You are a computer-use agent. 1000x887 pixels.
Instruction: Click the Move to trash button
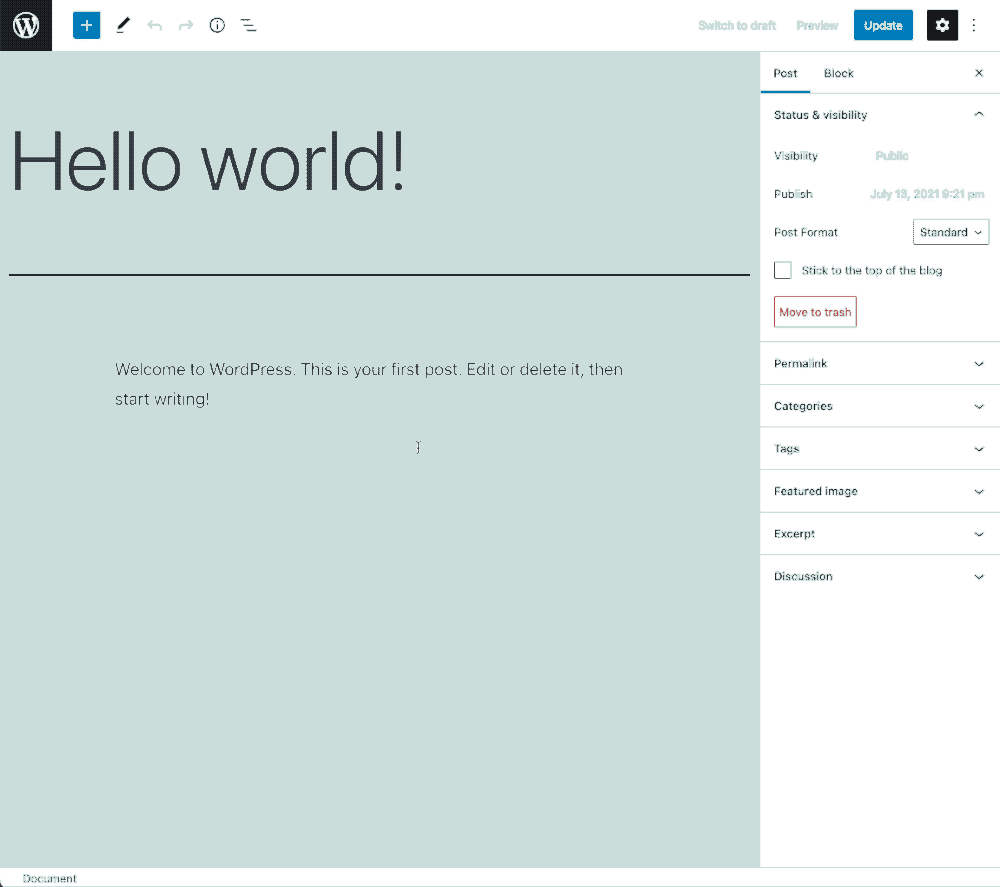[815, 312]
